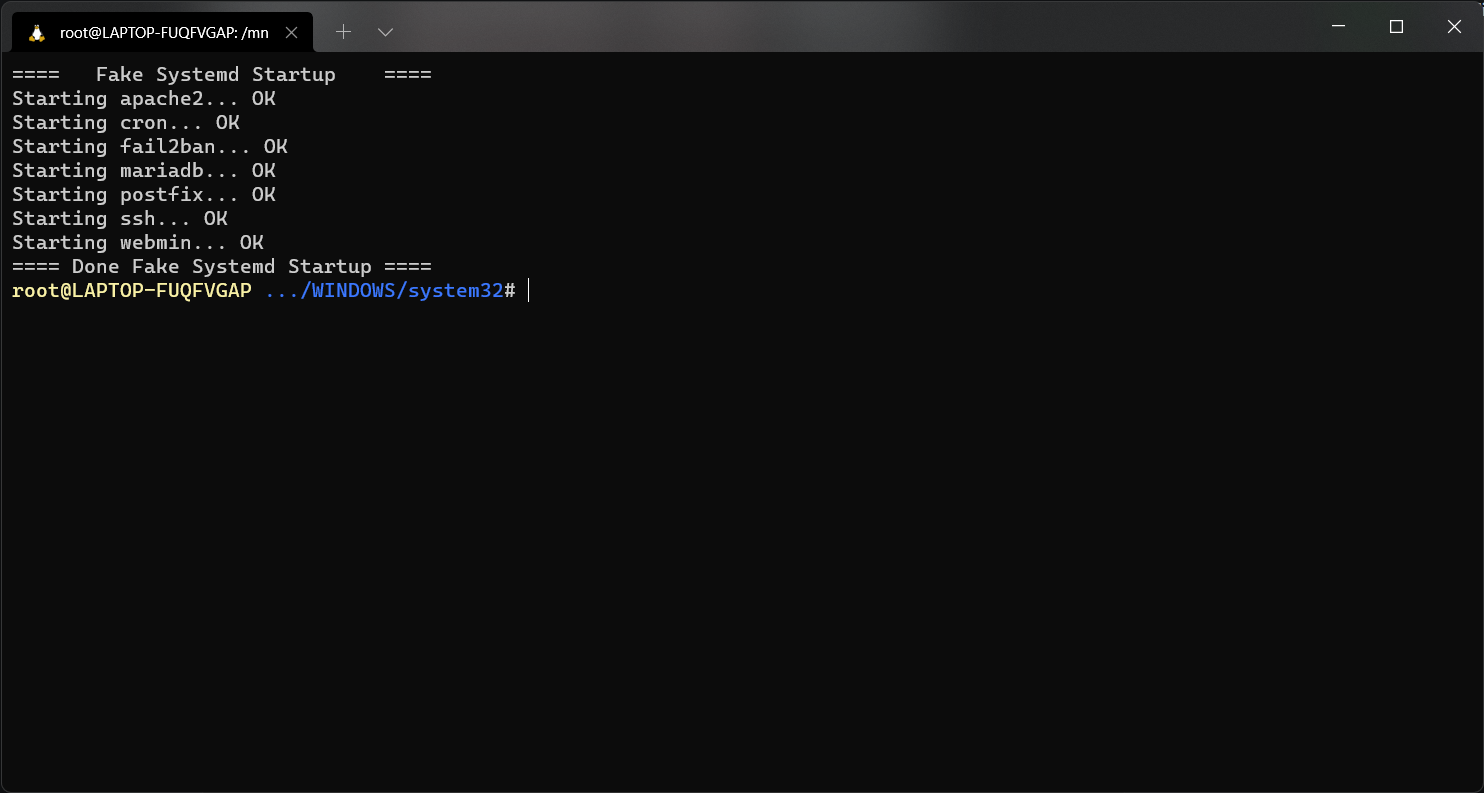Click the "Starting cron... OK" output line
This screenshot has height=793, width=1484.
pos(125,123)
